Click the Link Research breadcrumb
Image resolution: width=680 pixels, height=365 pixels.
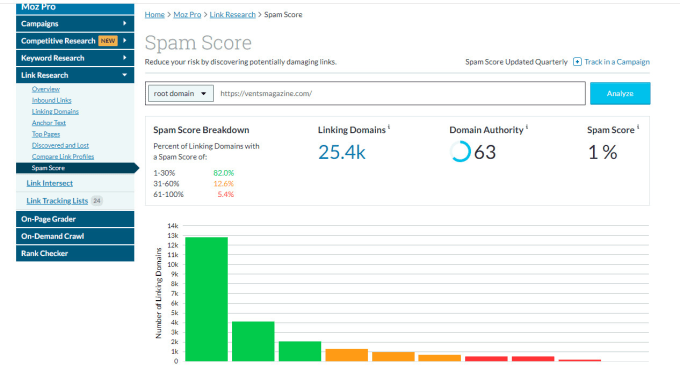pos(232,14)
